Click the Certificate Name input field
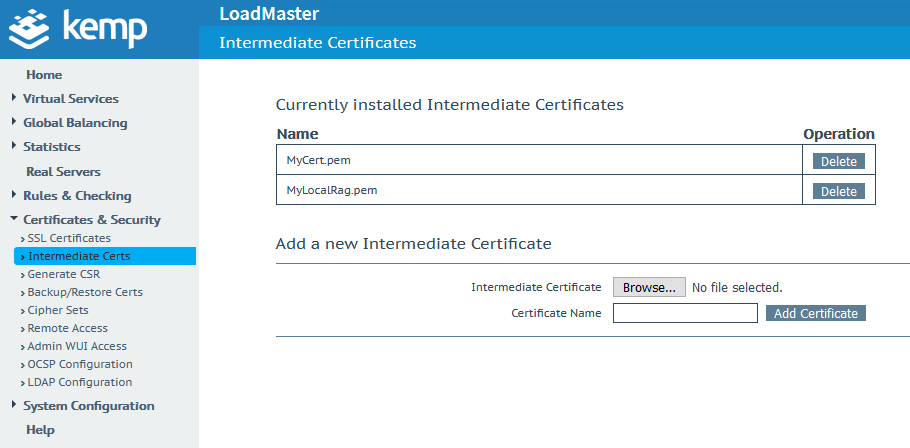This screenshot has height=448, width=910. point(685,313)
